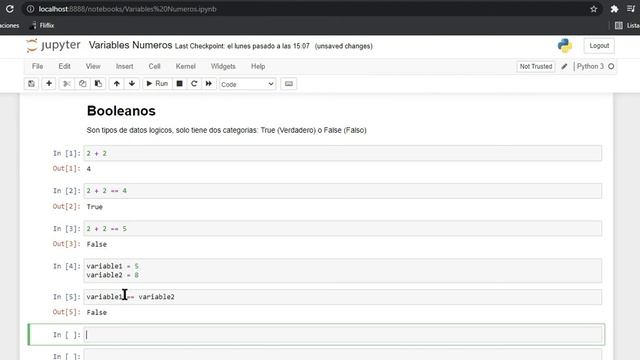This screenshot has height=360, width=640.
Task: Move selected cell down arrow
Action: pos(132,84)
